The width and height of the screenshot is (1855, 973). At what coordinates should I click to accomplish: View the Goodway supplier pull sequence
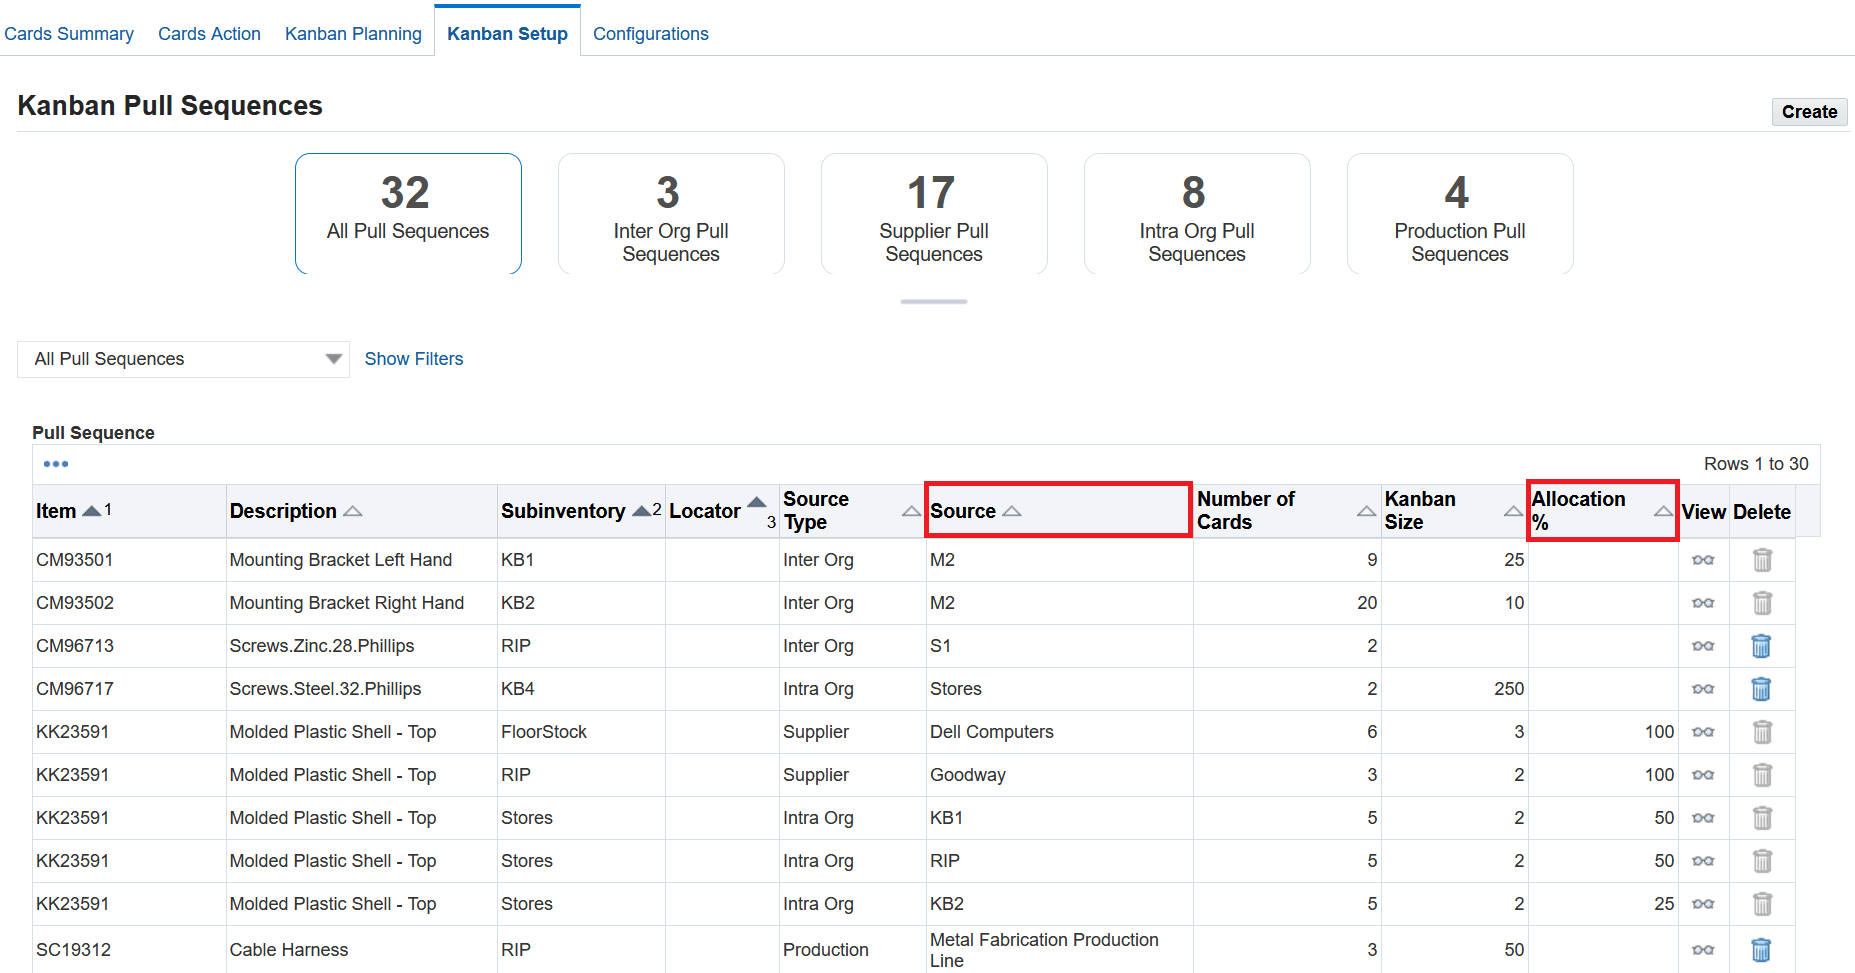tap(1703, 775)
